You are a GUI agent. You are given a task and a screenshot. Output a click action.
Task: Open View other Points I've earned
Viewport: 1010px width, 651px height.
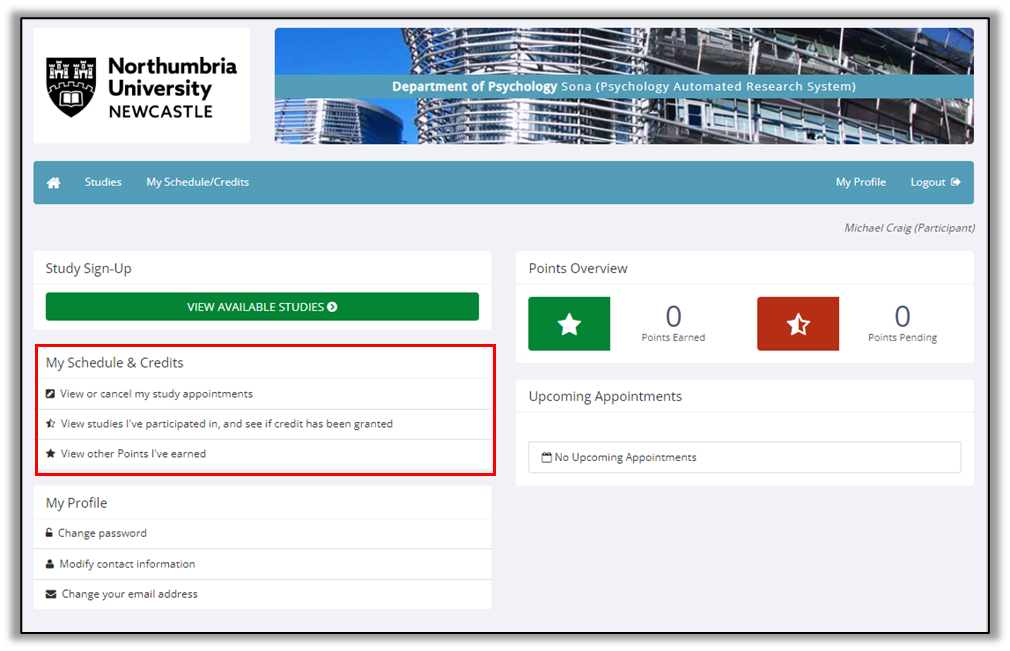[x=133, y=454]
